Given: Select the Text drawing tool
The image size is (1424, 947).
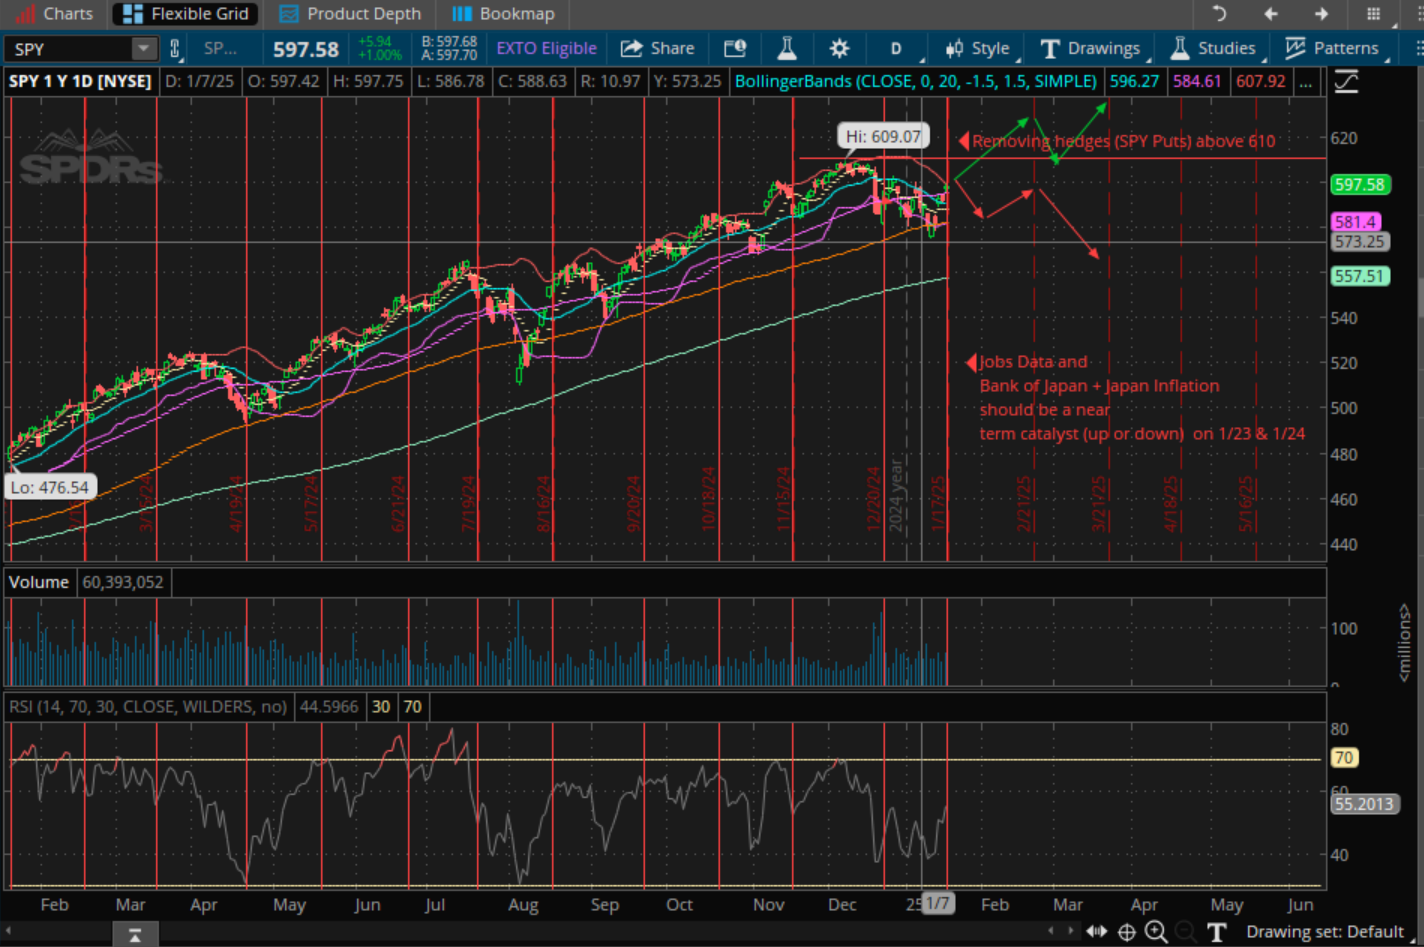Looking at the screenshot, I should point(1216,931).
